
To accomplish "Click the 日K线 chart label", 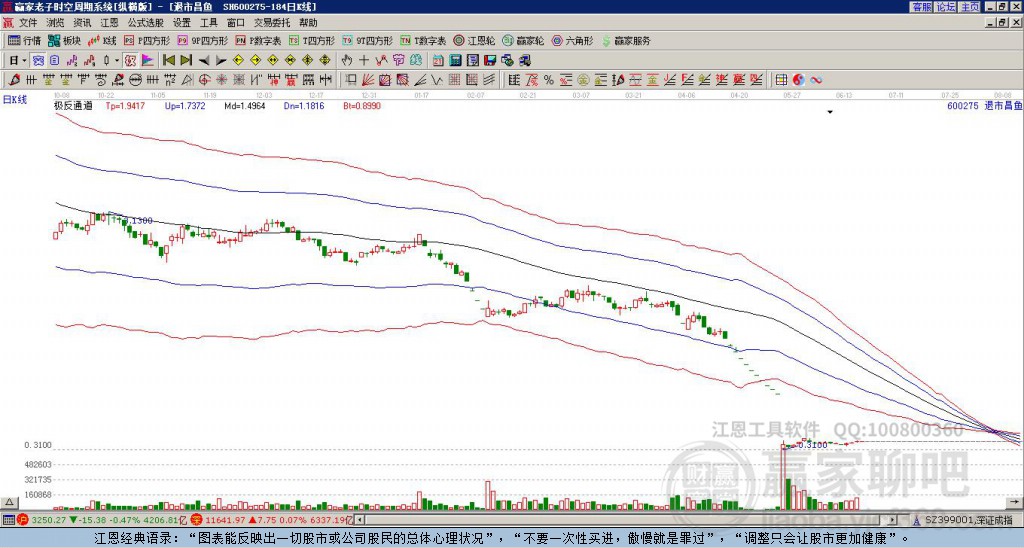I will click(x=15, y=100).
